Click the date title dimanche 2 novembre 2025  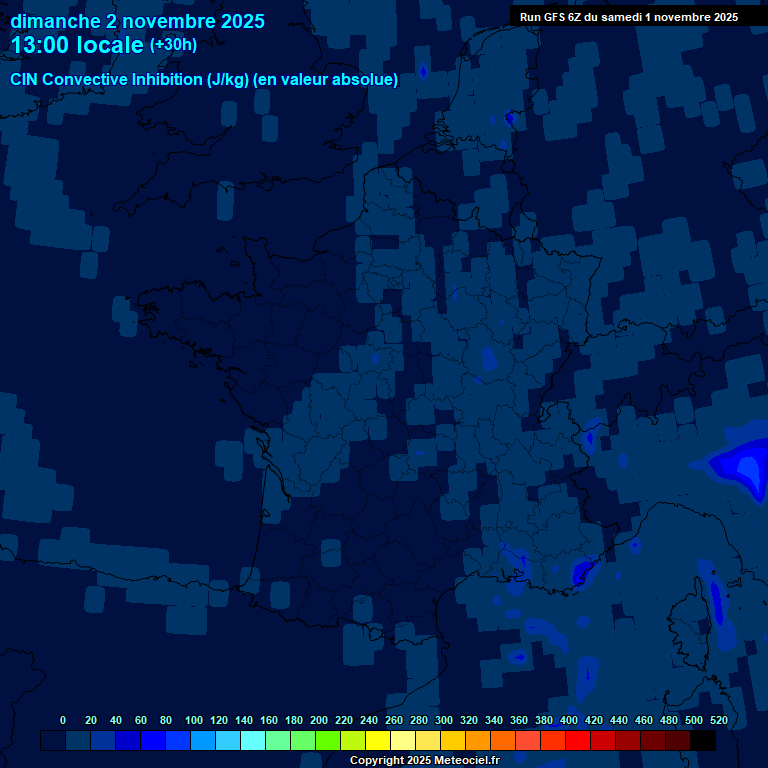click(137, 21)
